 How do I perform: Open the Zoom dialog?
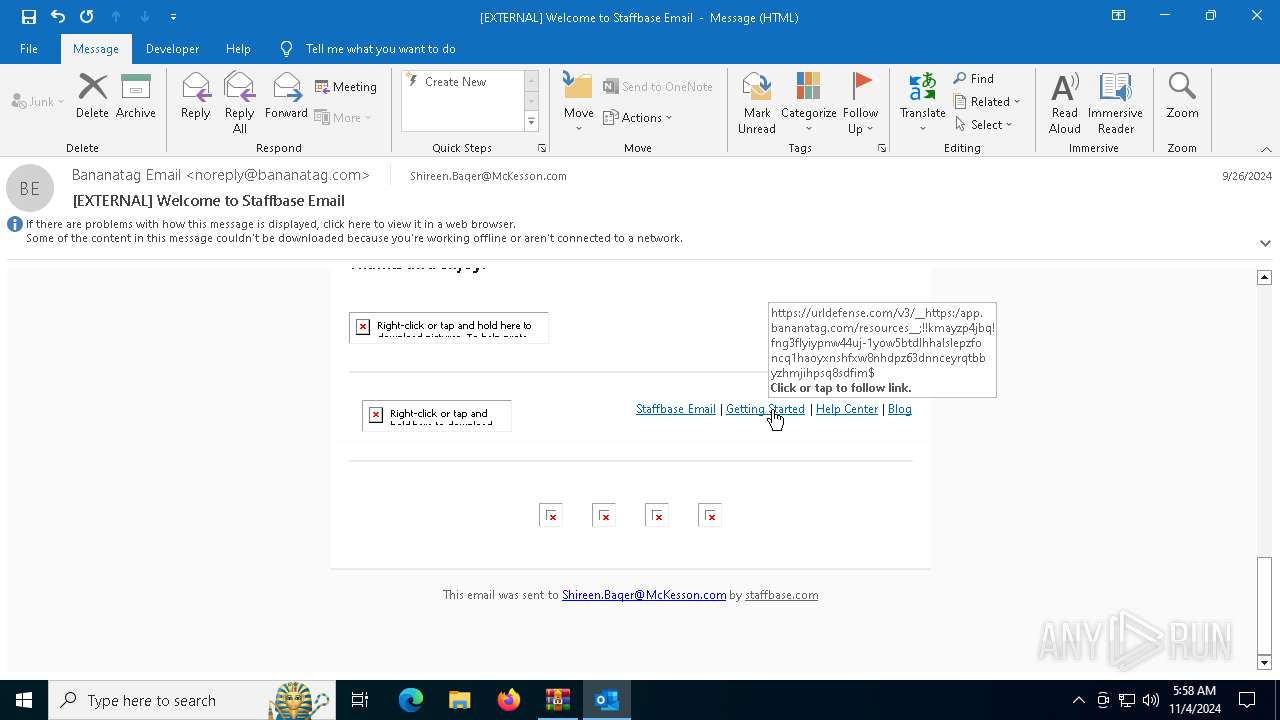1182,97
